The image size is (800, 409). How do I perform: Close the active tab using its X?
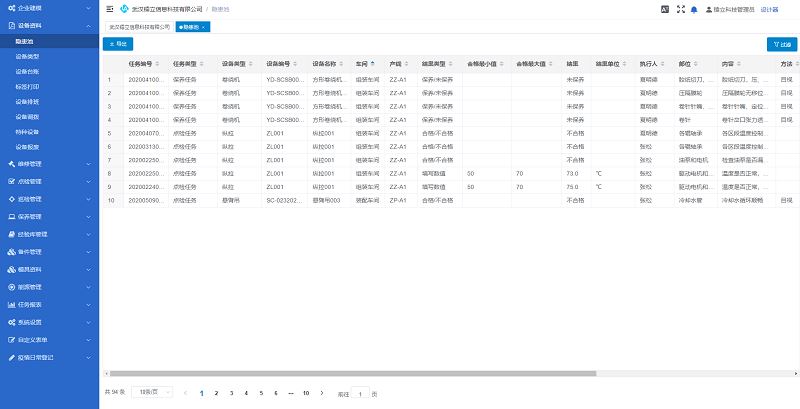(203, 27)
